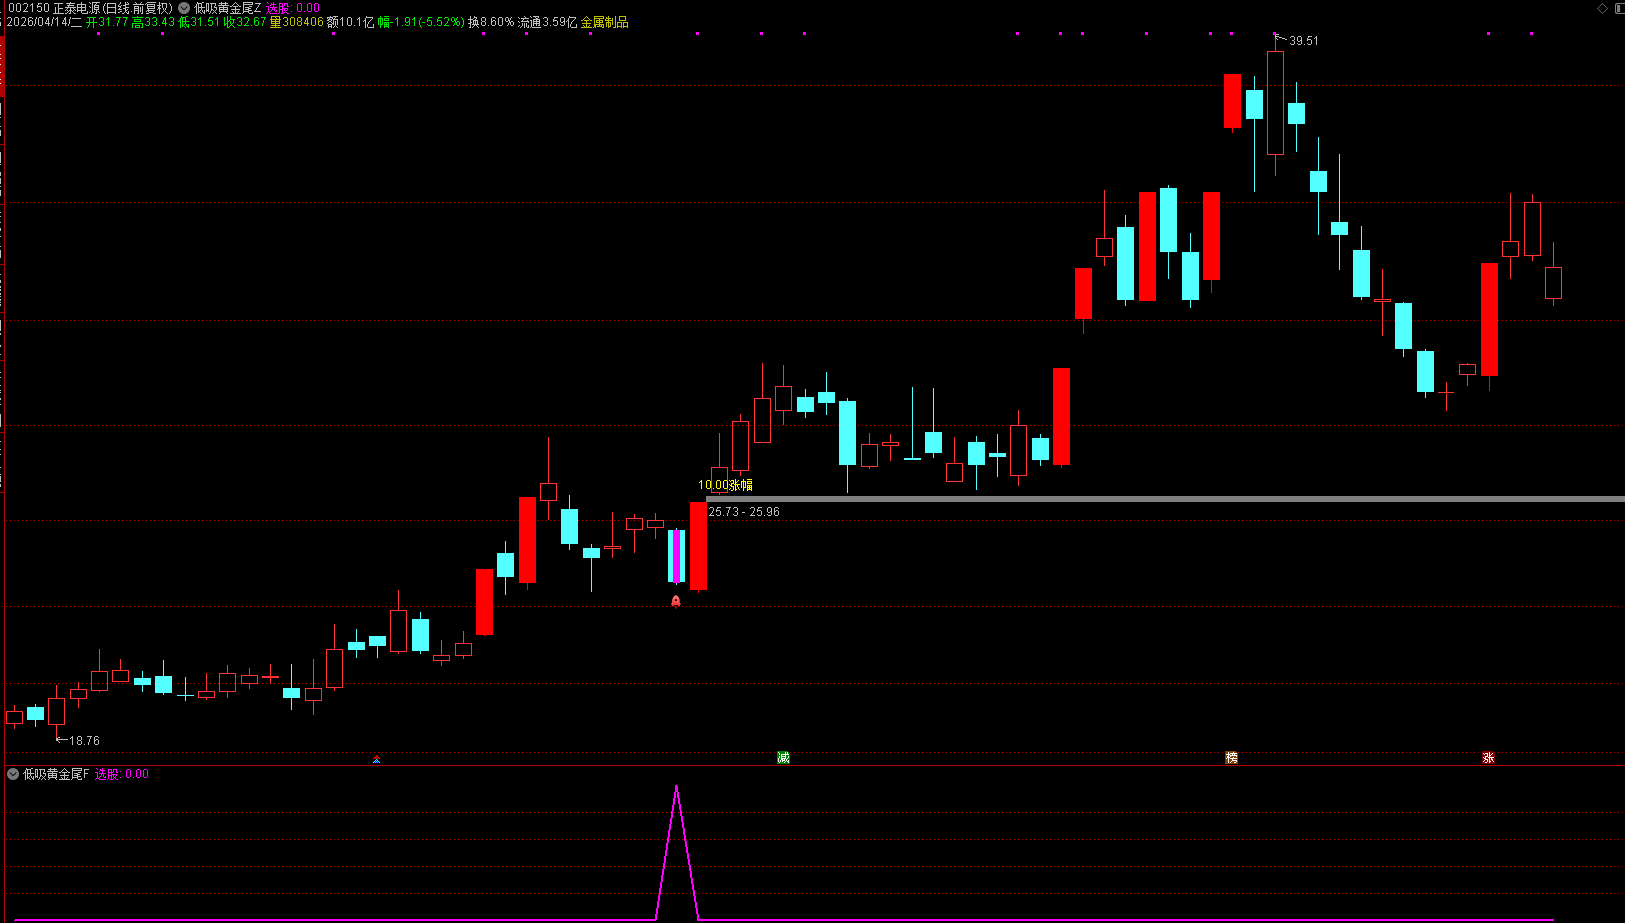The image size is (1625, 923).
Task: Click the 低吸黄金尾Z indicator name
Action: [227, 8]
